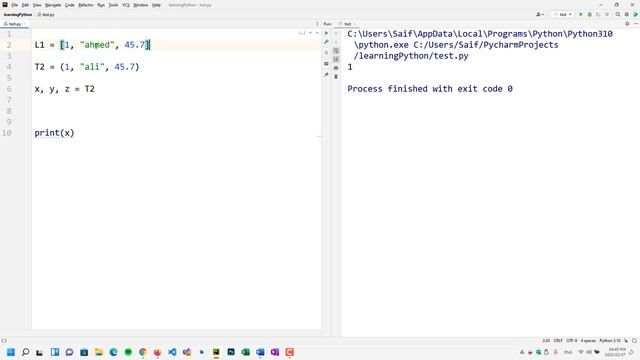Open the Tools menu
This screenshot has width=640, height=360.
113,5
